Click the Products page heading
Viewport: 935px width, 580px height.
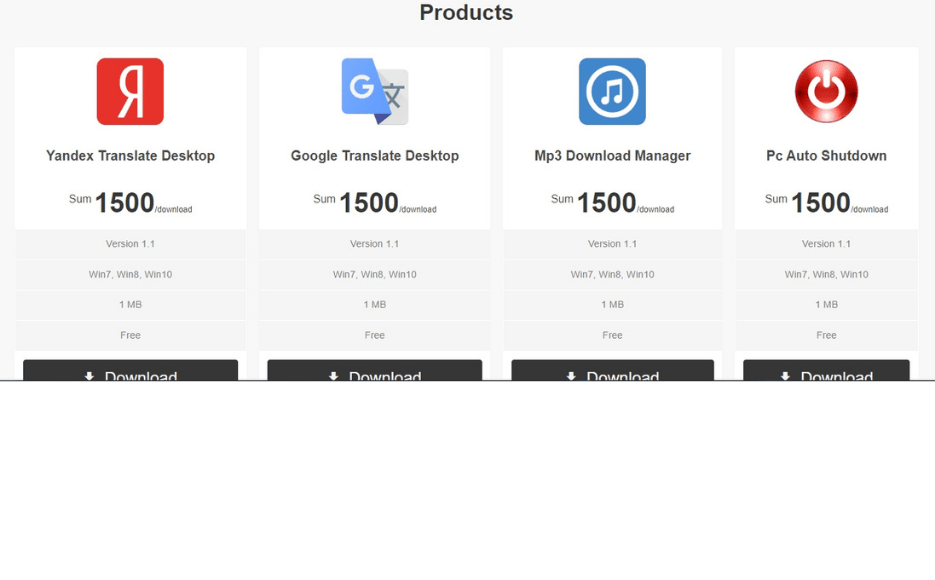pyautogui.click(x=466, y=13)
